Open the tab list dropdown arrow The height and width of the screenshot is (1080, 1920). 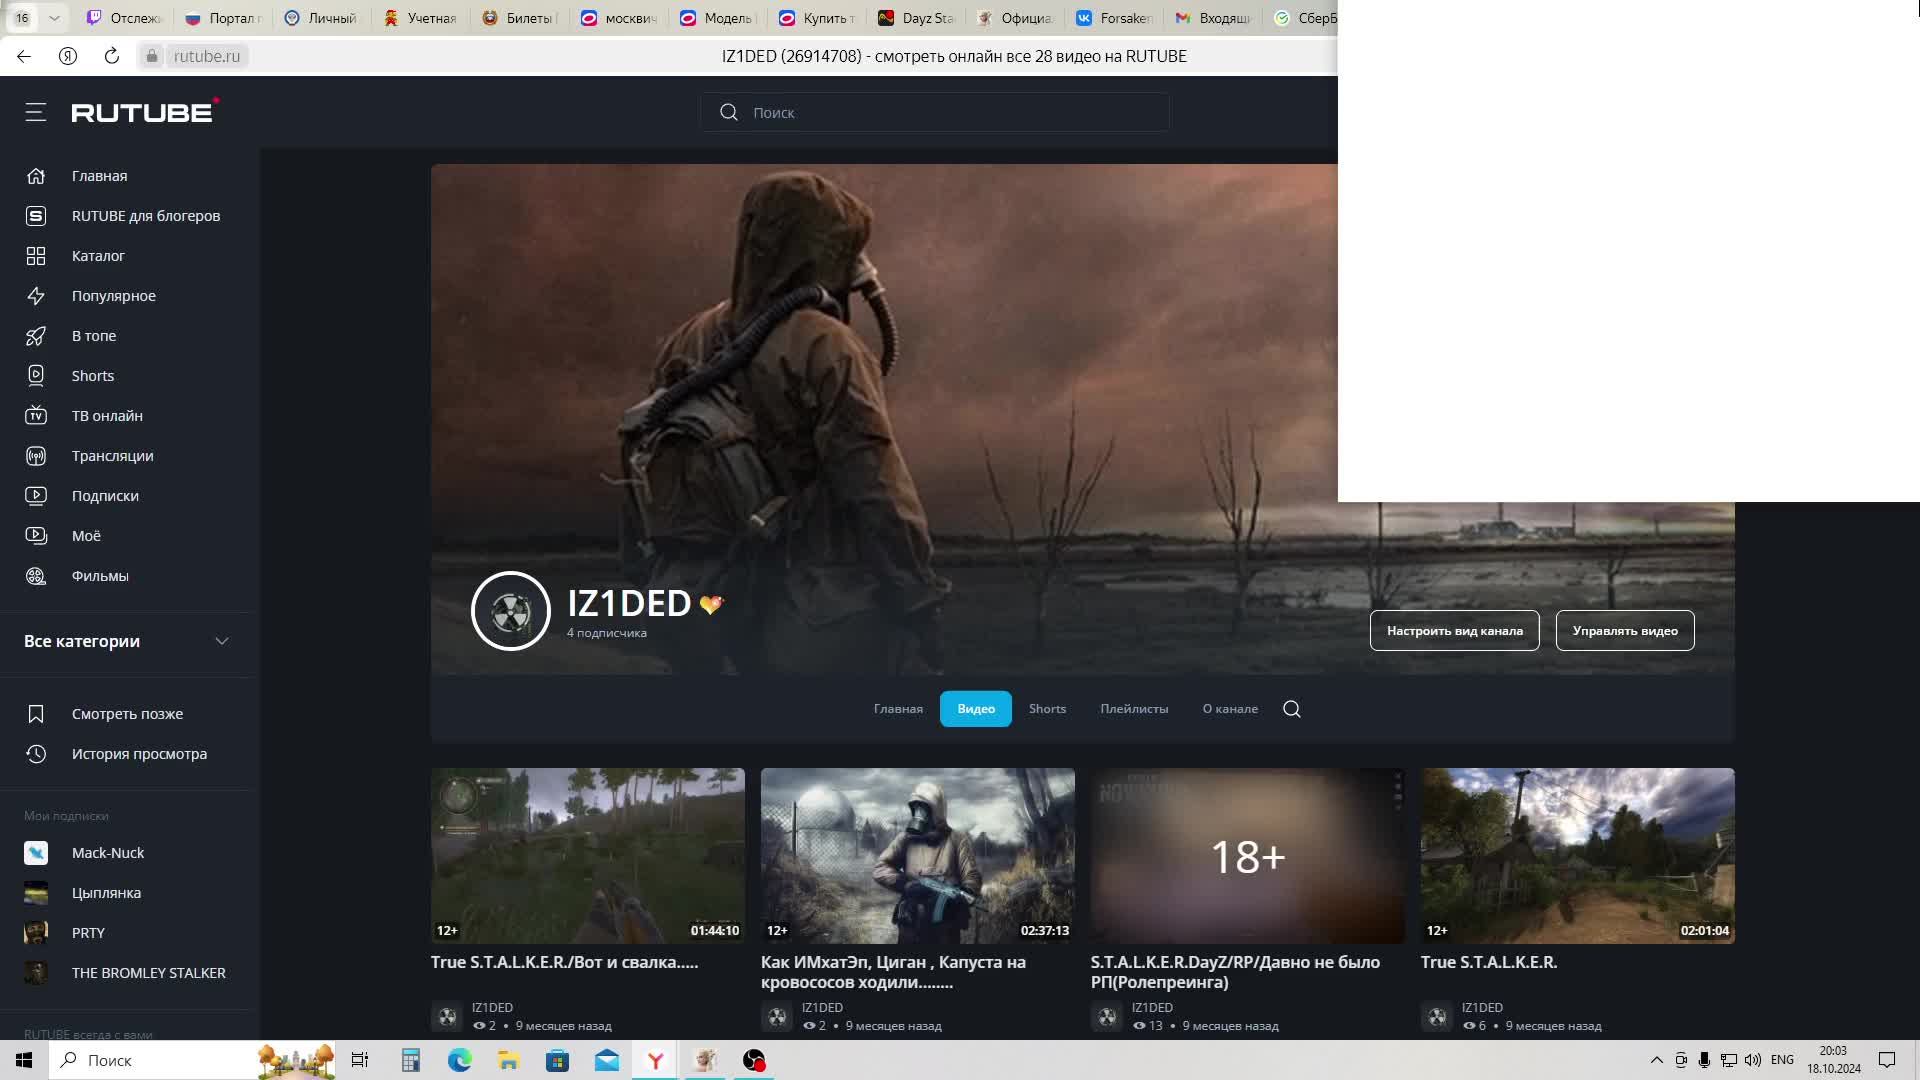[x=54, y=18]
